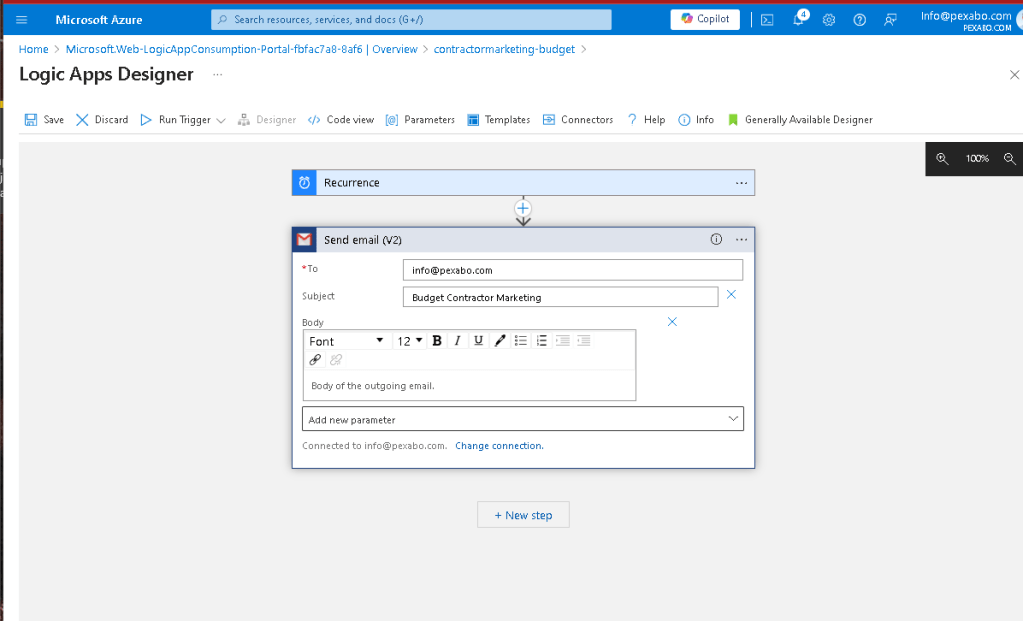Open the Font dropdown
This screenshot has height=621, width=1023.
346,341
